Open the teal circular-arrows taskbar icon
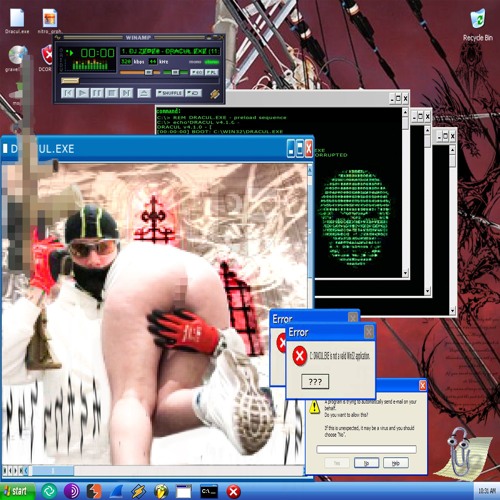Image resolution: width=500 pixels, height=500 pixels. click(49, 491)
